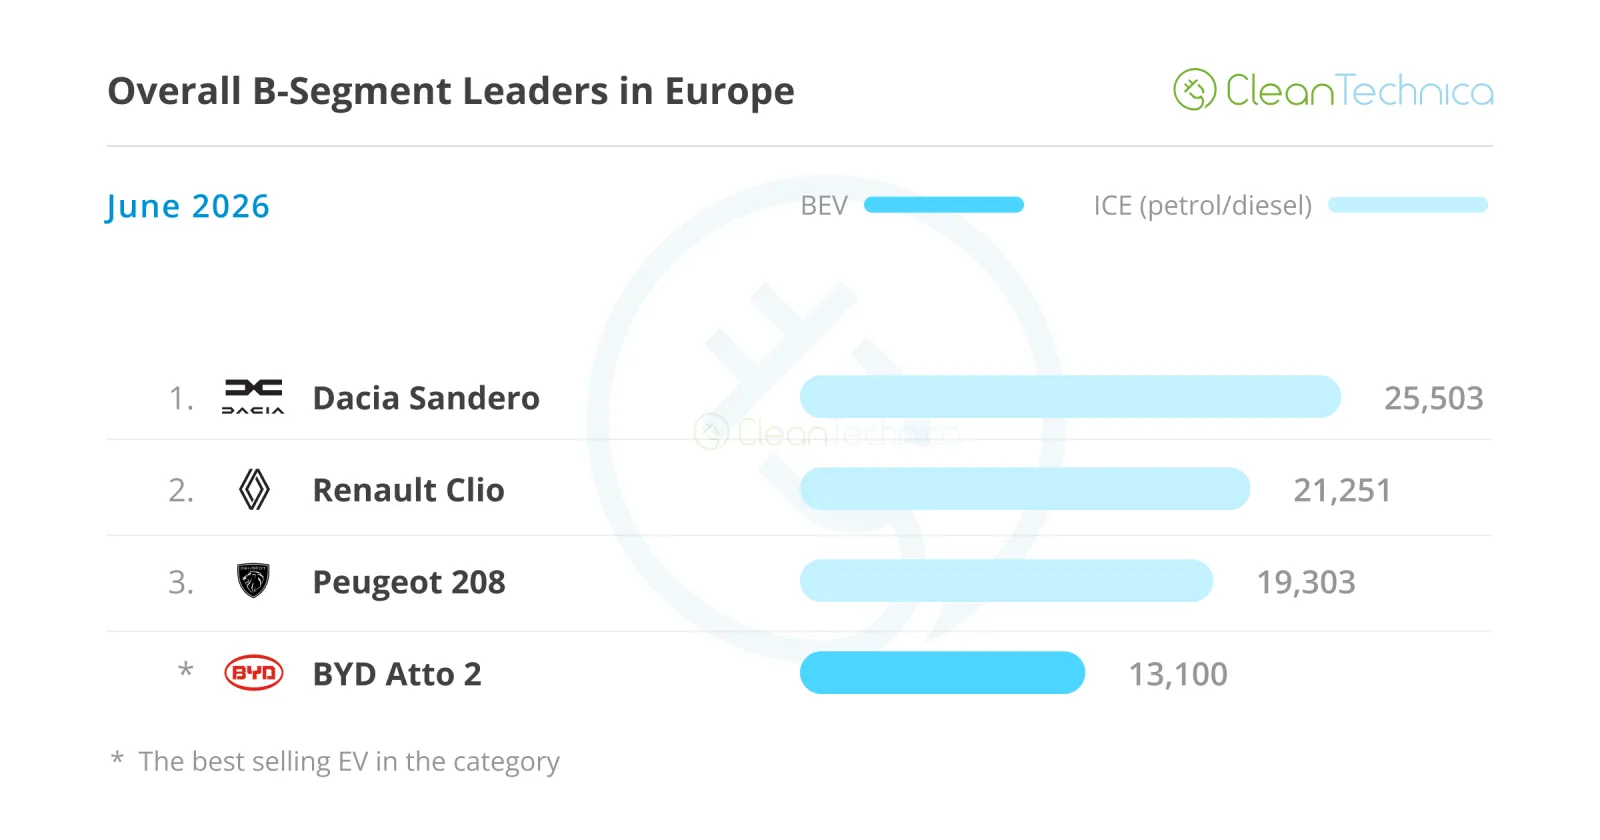The height and width of the screenshot is (840, 1600).
Task: Click the CleanTechnica plug logo icon
Action: point(1194,90)
